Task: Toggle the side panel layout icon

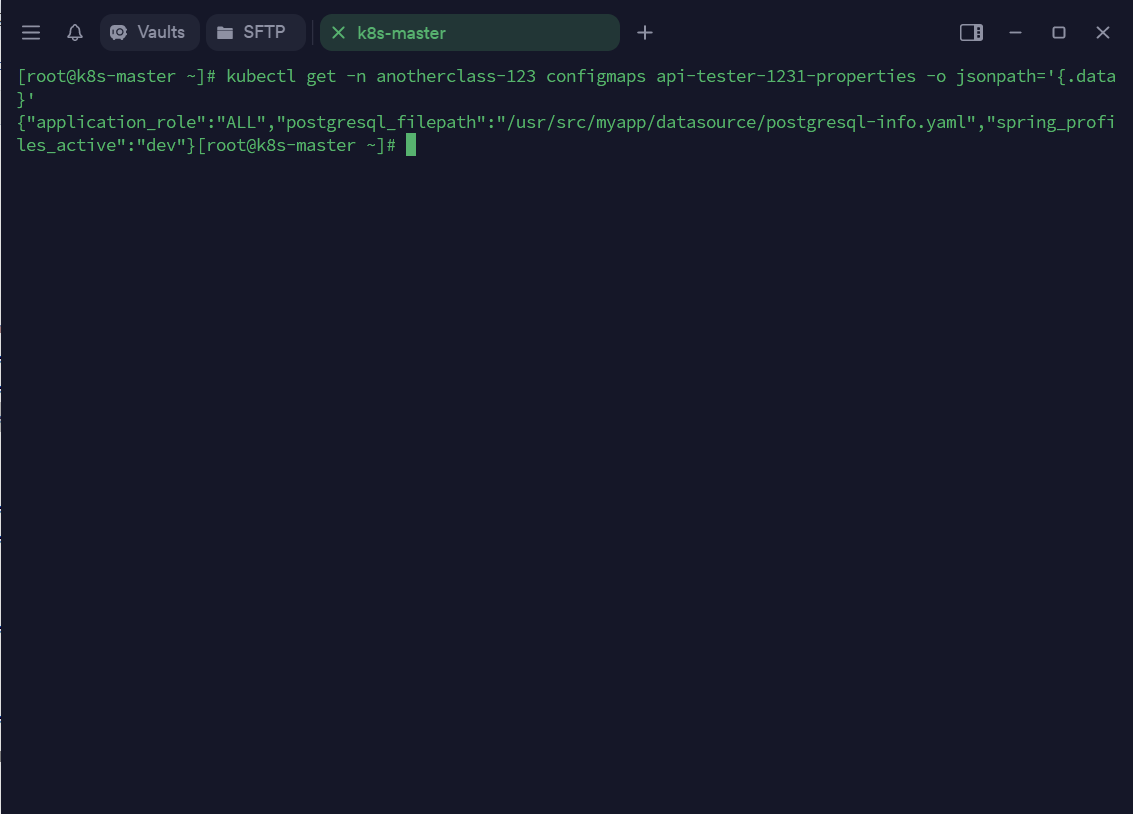Action: point(971,33)
